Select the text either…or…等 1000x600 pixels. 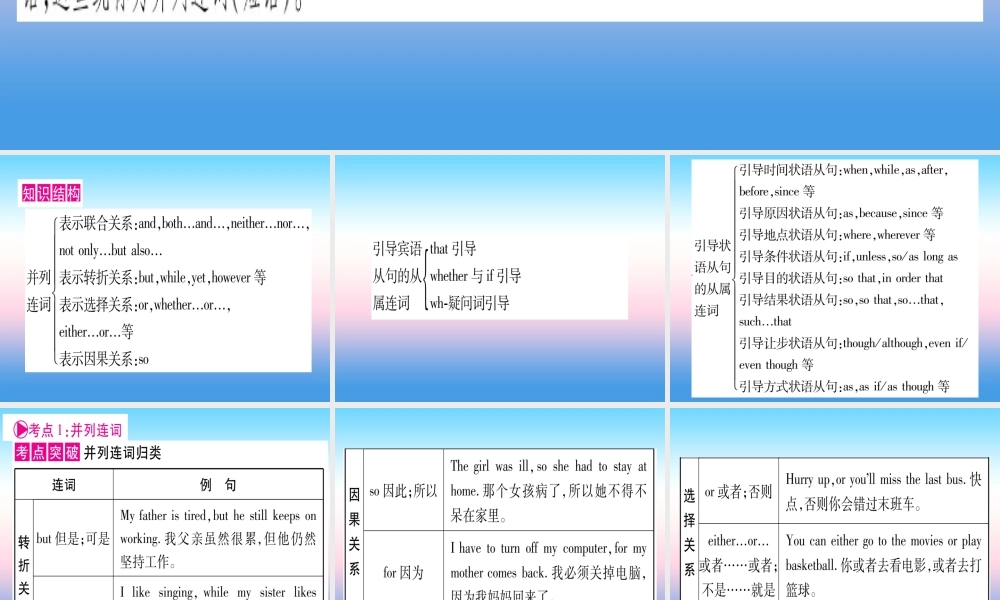96,332
